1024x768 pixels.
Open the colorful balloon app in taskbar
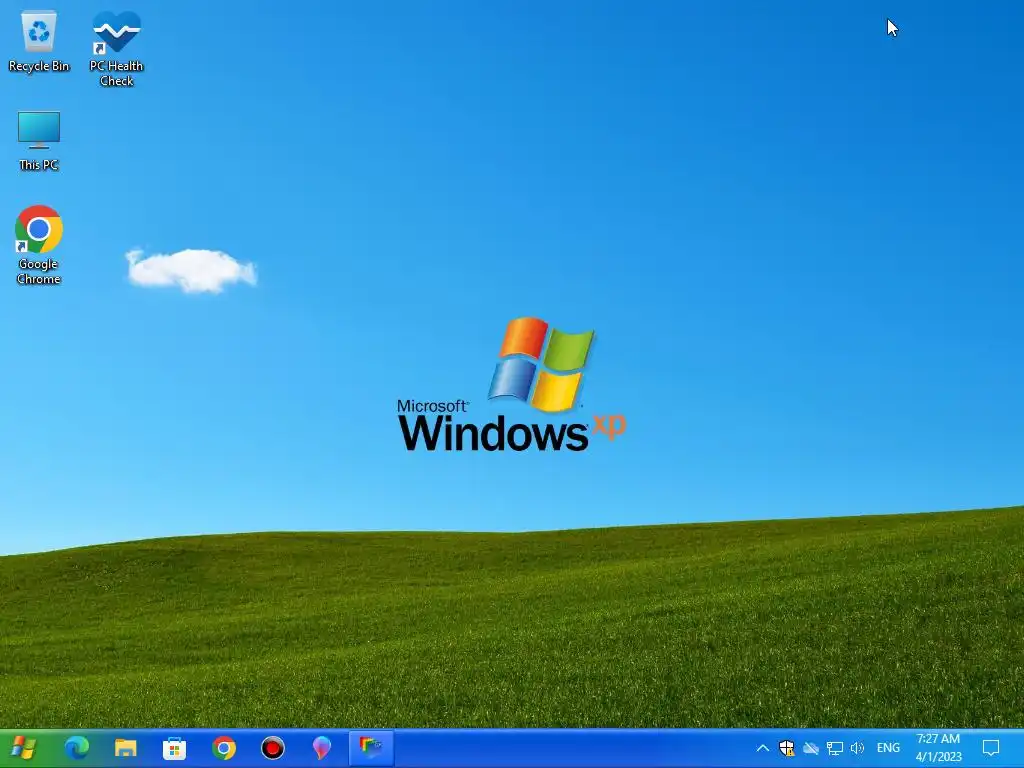coord(321,748)
